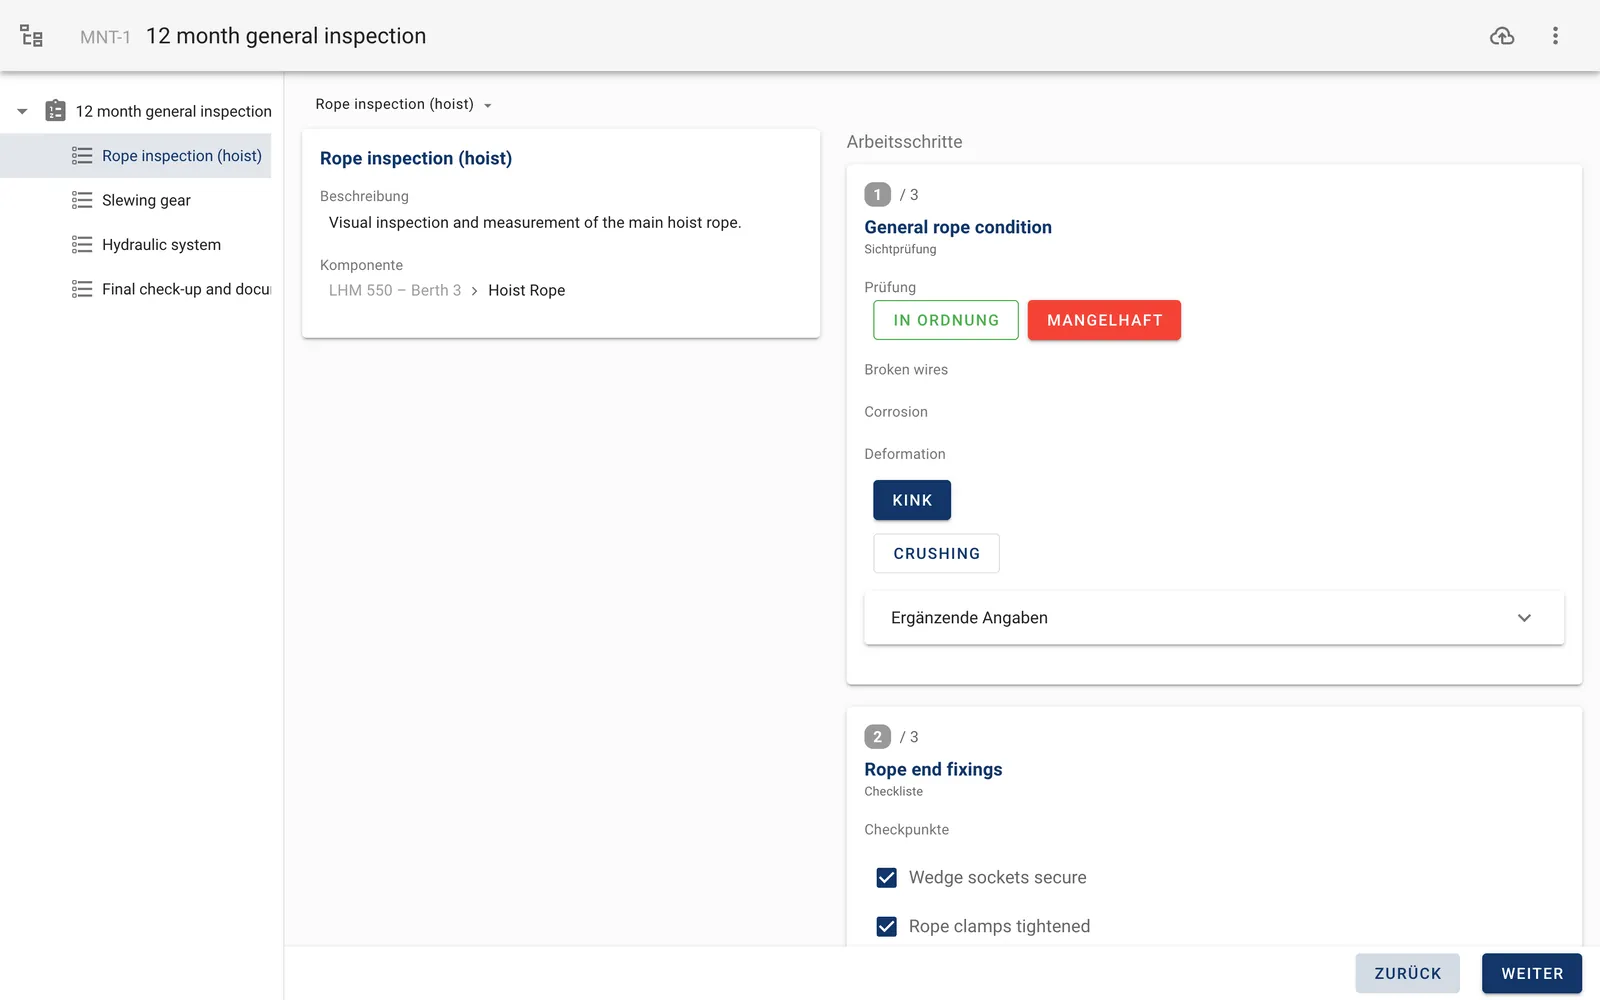This screenshot has width=1600, height=1000.
Task: Open the Rope inspection (hoist) dropdown
Action: coord(403,104)
